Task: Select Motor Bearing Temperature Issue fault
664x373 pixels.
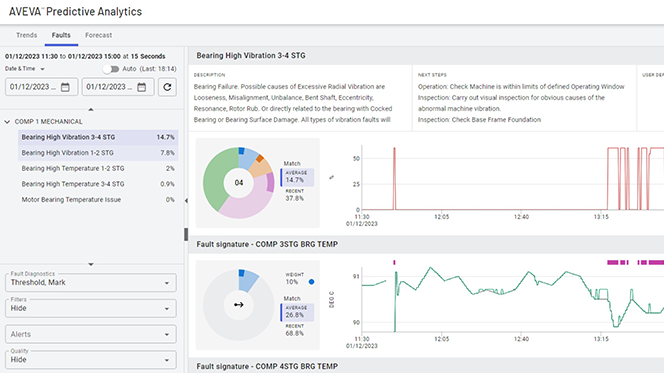Action: [x=98, y=199]
